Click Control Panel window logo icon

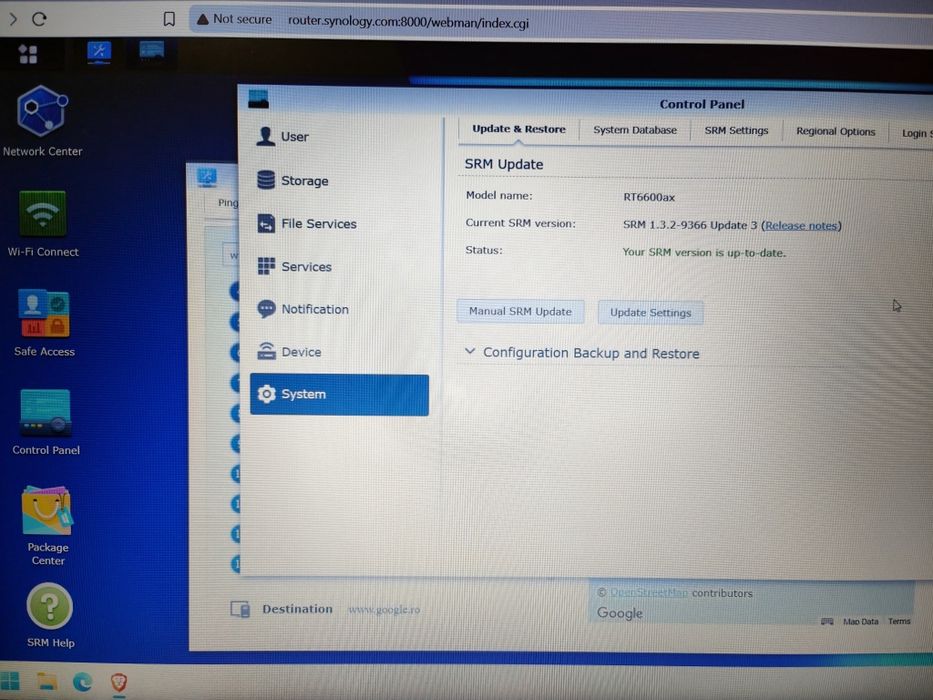258,99
